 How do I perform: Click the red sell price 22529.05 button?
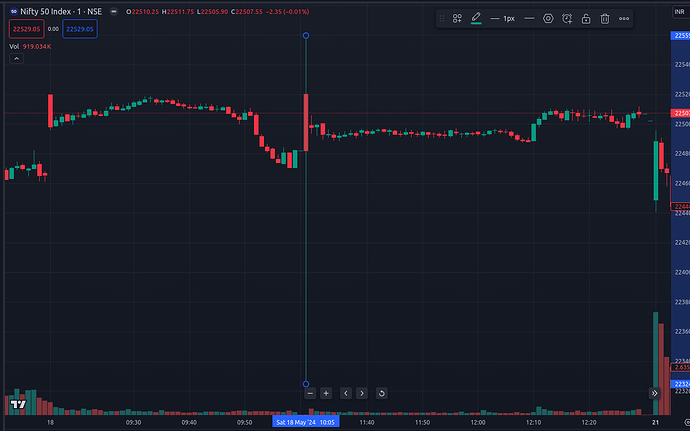(26, 29)
